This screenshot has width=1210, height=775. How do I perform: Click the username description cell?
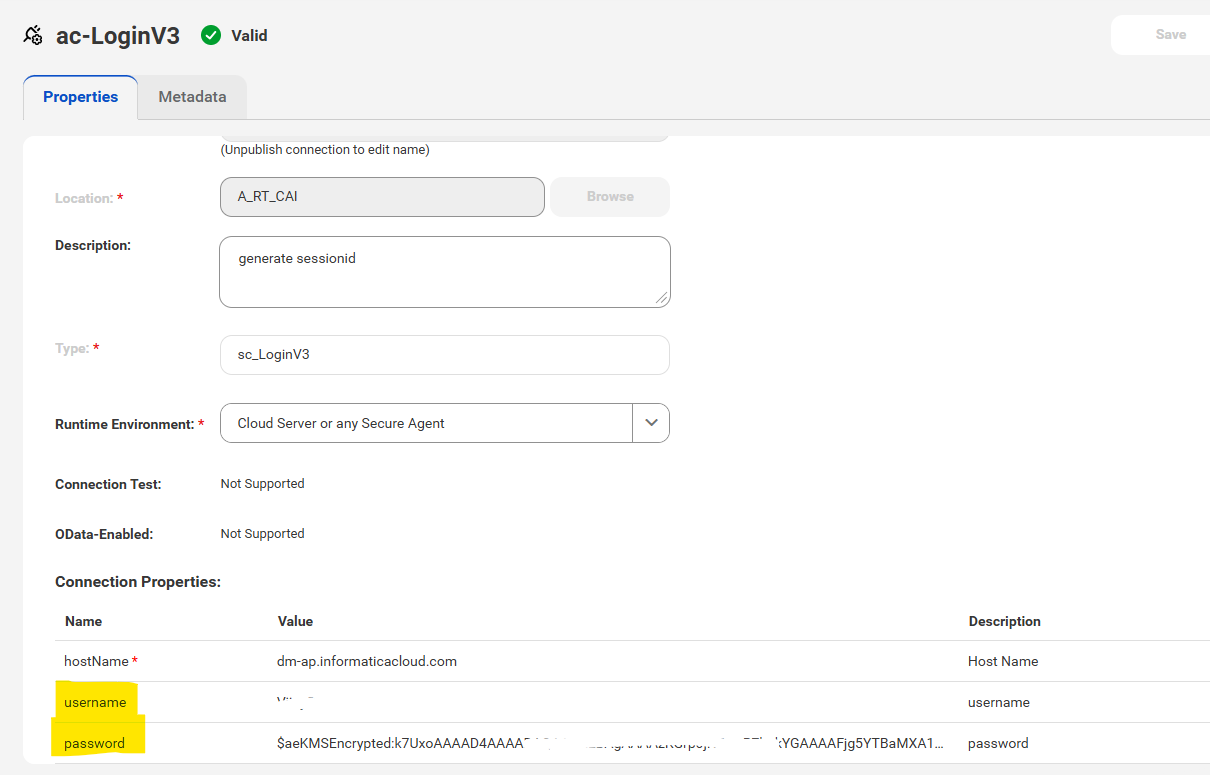pyautogui.click(x=999, y=702)
